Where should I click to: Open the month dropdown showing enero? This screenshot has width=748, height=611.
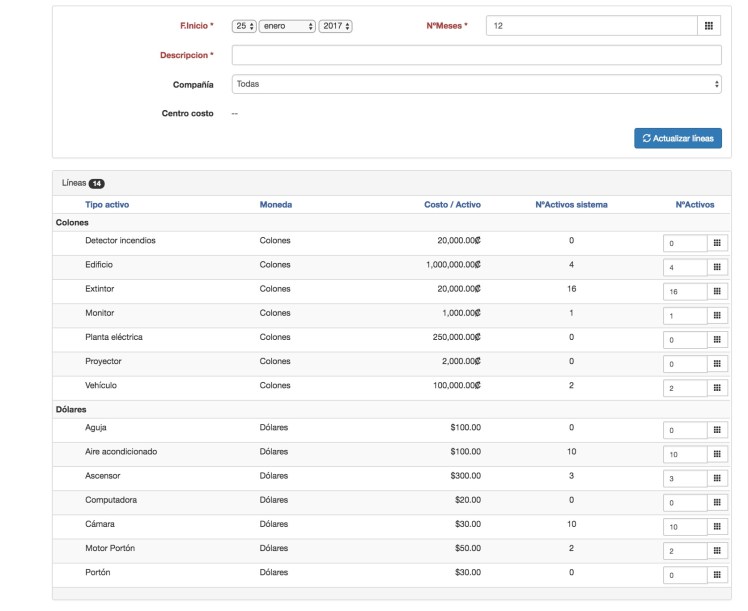287,25
